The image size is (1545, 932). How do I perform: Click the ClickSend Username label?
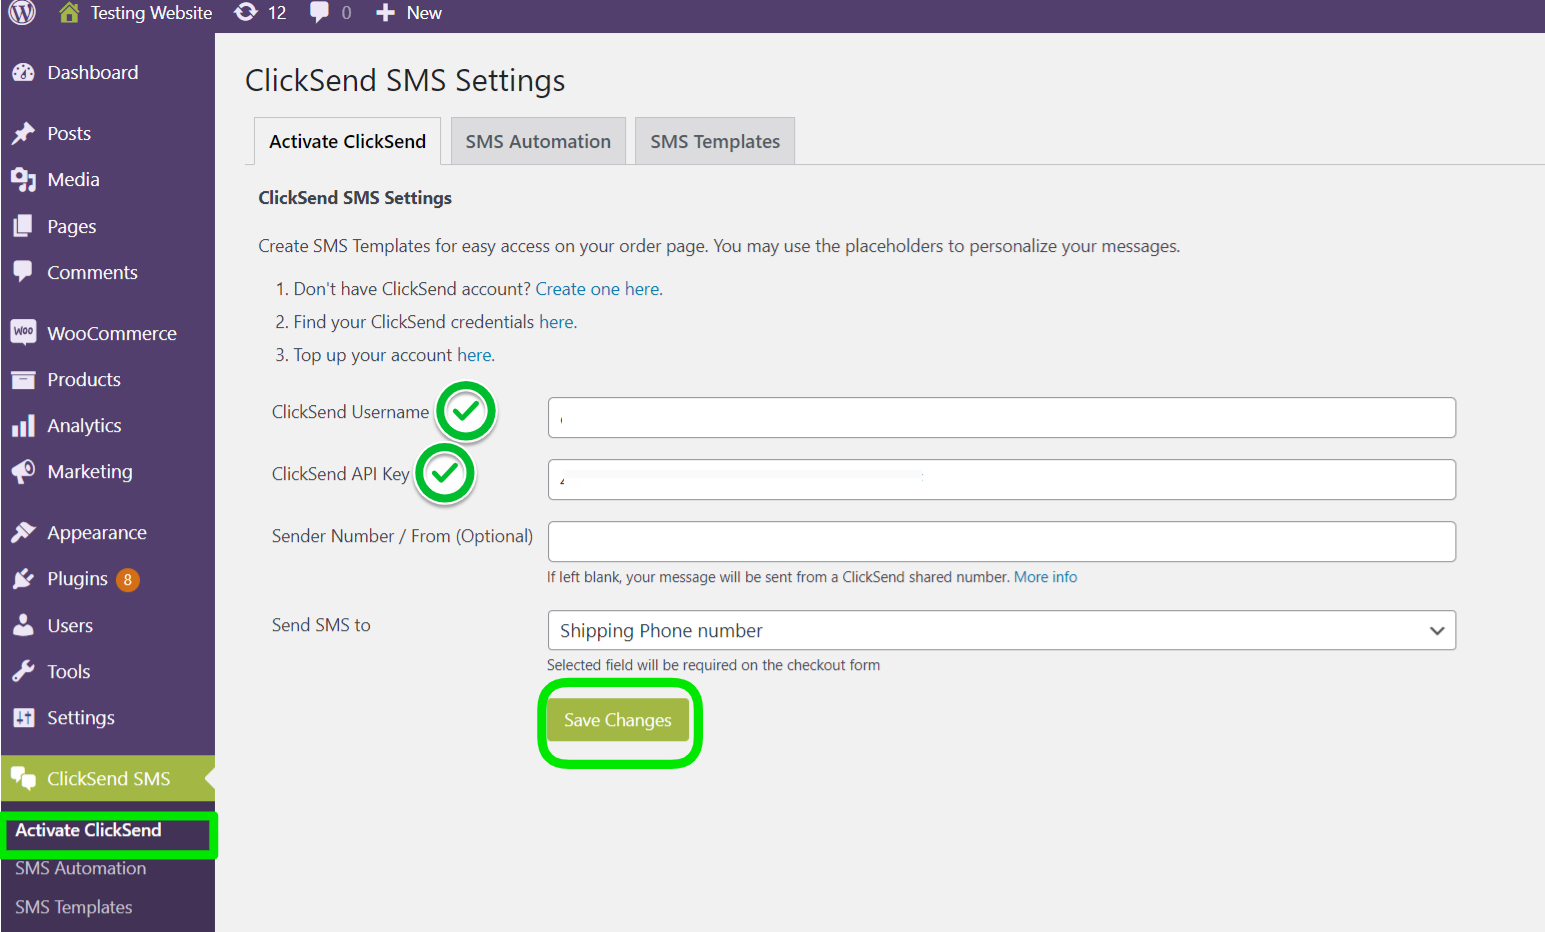[350, 412]
